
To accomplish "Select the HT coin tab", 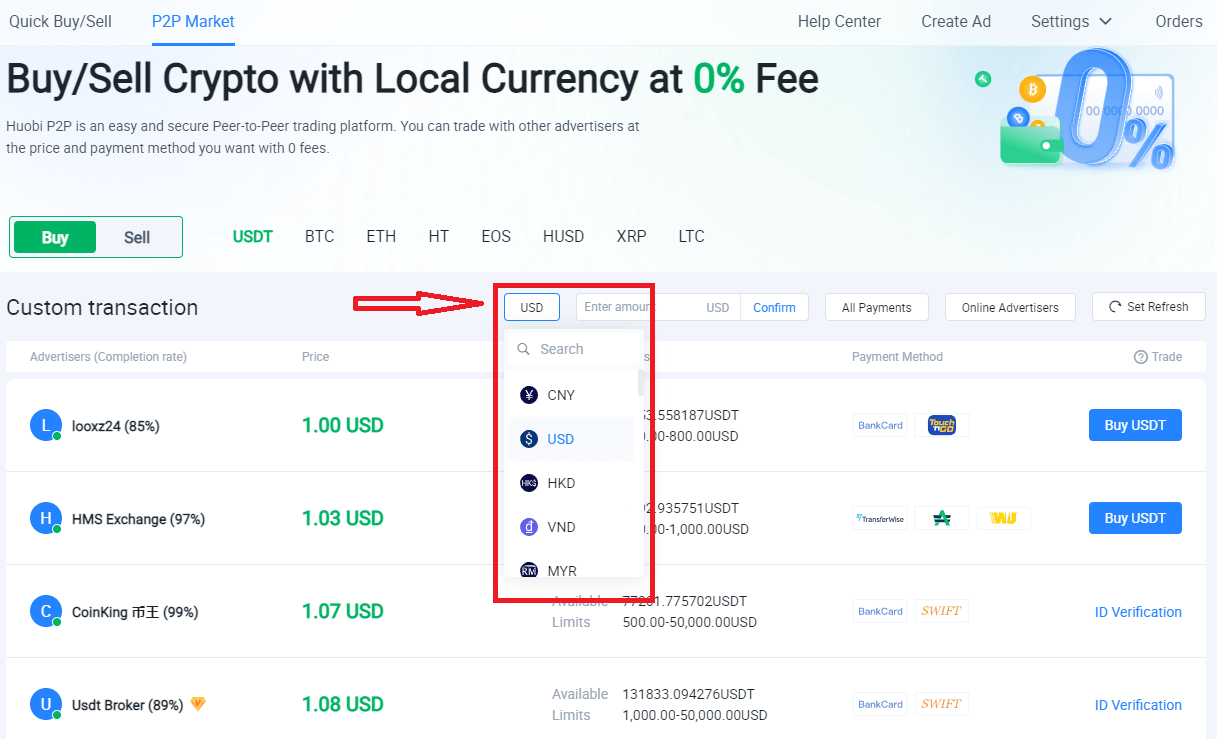I will pyautogui.click(x=439, y=237).
